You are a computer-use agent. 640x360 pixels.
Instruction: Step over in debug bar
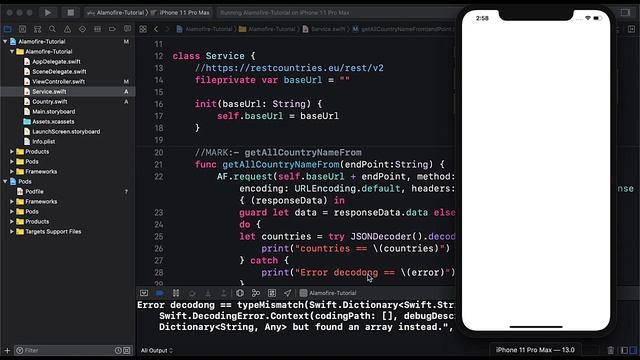click(192, 293)
